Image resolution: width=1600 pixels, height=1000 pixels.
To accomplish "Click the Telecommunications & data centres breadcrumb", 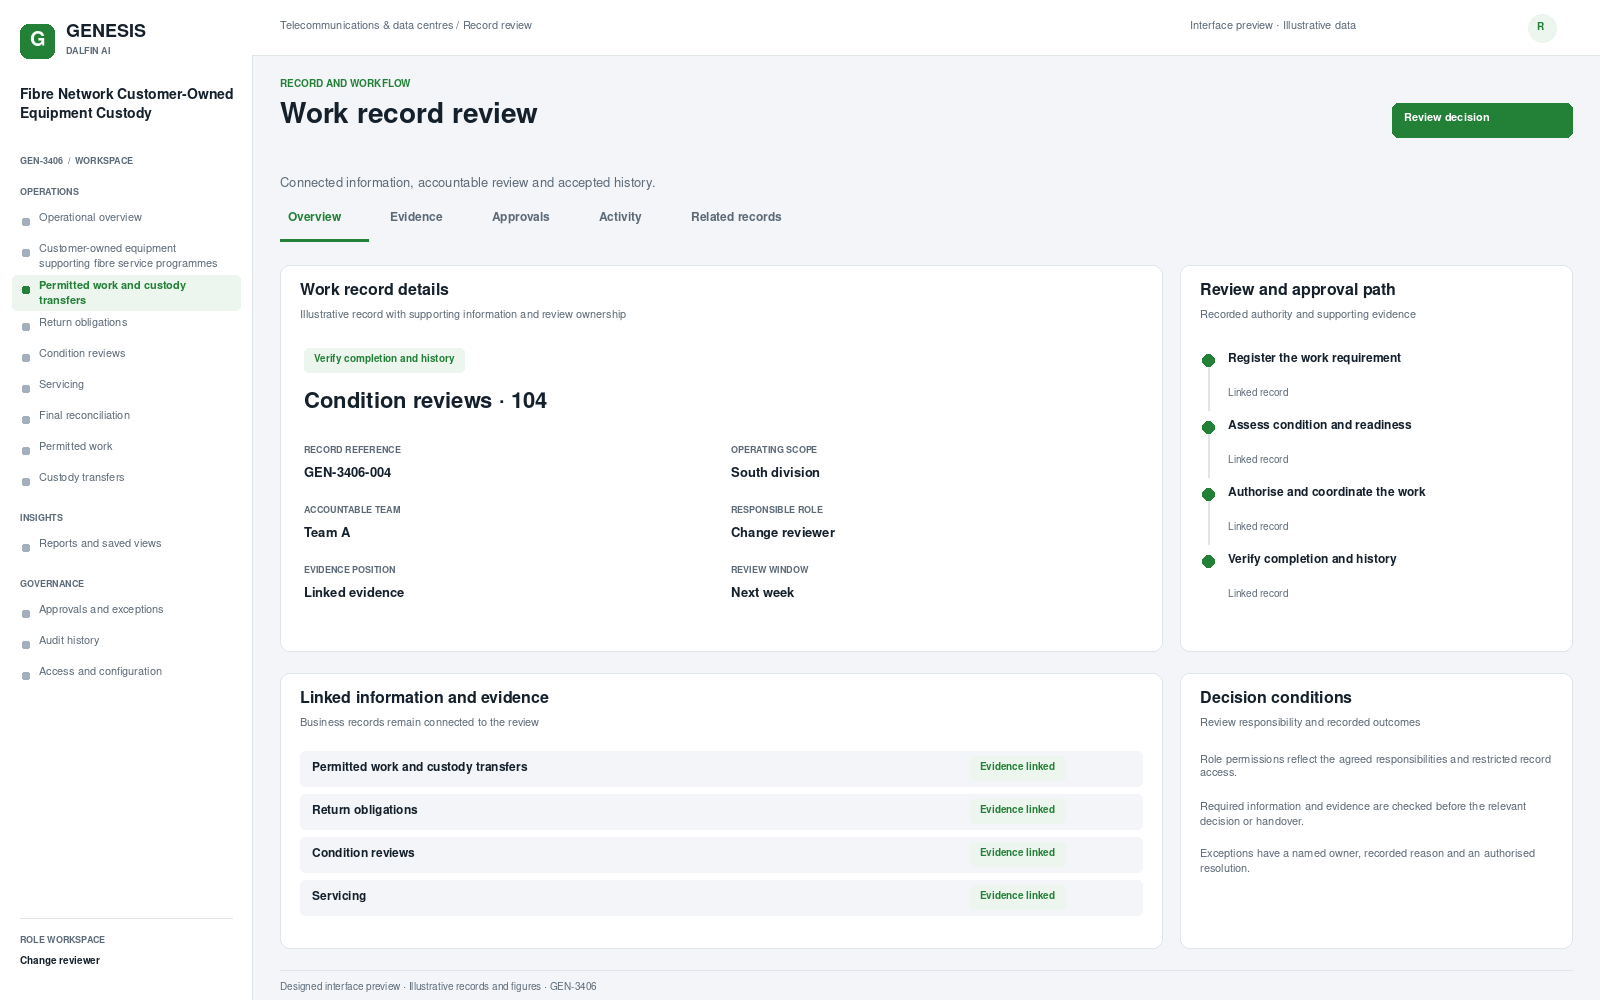I will (x=366, y=26).
